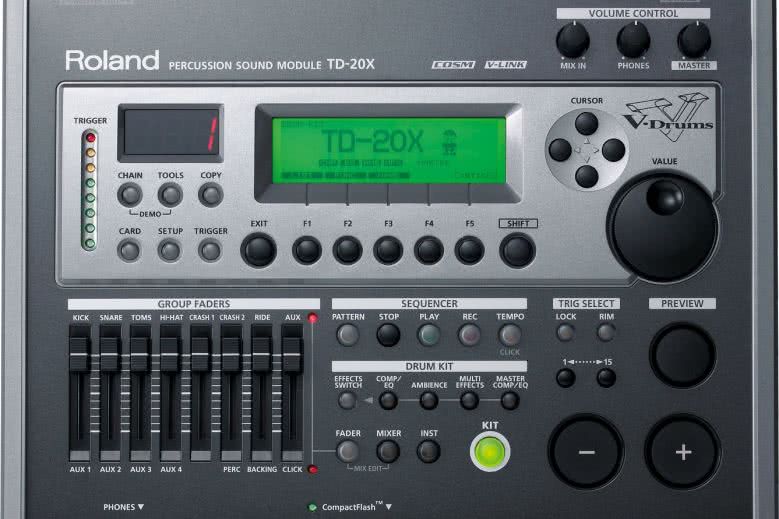Turn the MIX IN volume knob
779x519 pixels.
(573, 40)
